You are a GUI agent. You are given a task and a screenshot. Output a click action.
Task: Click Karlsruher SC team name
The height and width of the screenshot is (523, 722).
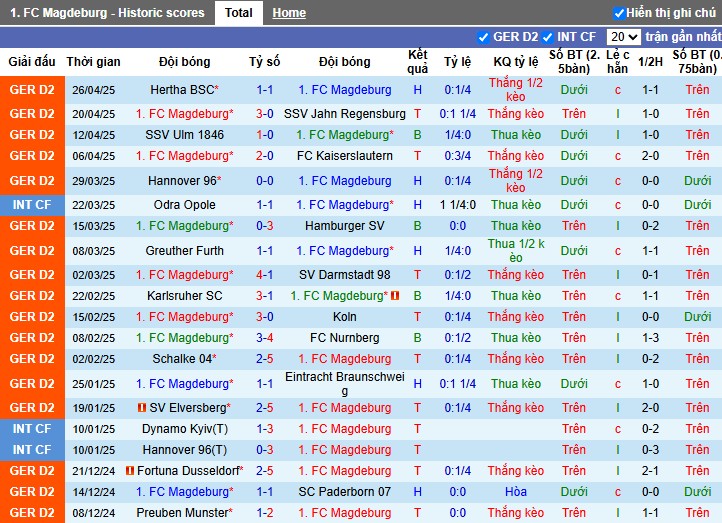[184, 296]
